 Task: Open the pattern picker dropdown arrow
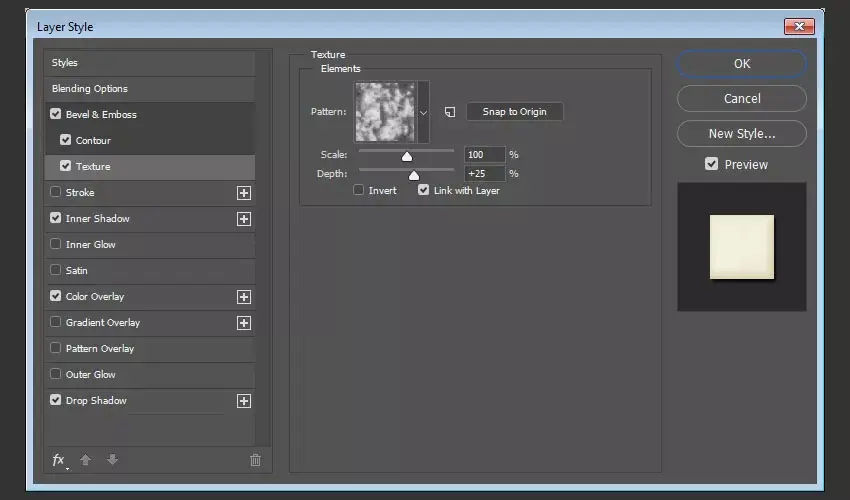[x=423, y=112]
